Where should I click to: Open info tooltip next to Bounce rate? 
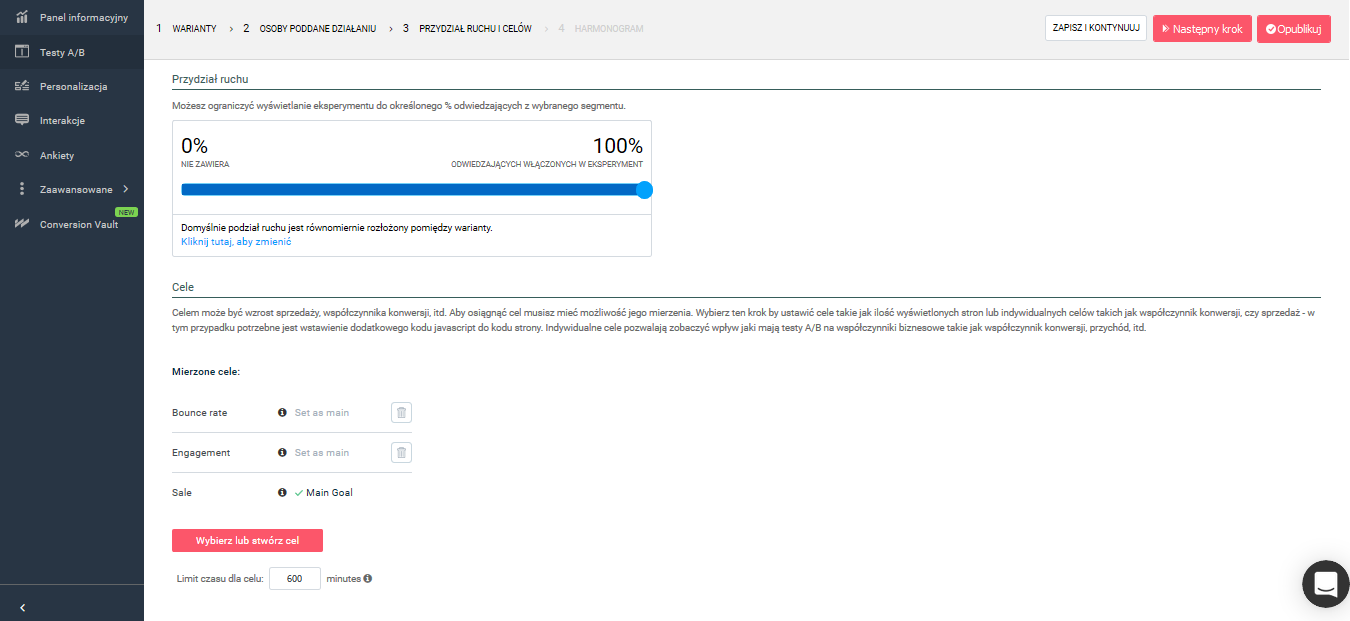pos(282,412)
